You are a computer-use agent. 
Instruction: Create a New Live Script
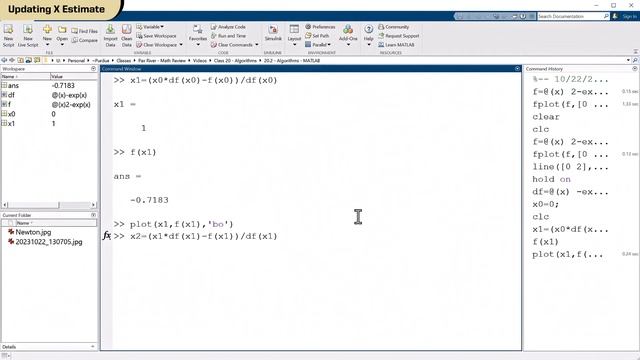[28, 36]
